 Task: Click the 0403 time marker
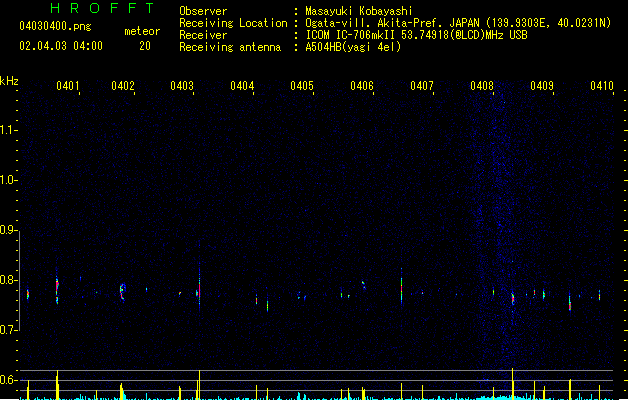[x=182, y=86]
